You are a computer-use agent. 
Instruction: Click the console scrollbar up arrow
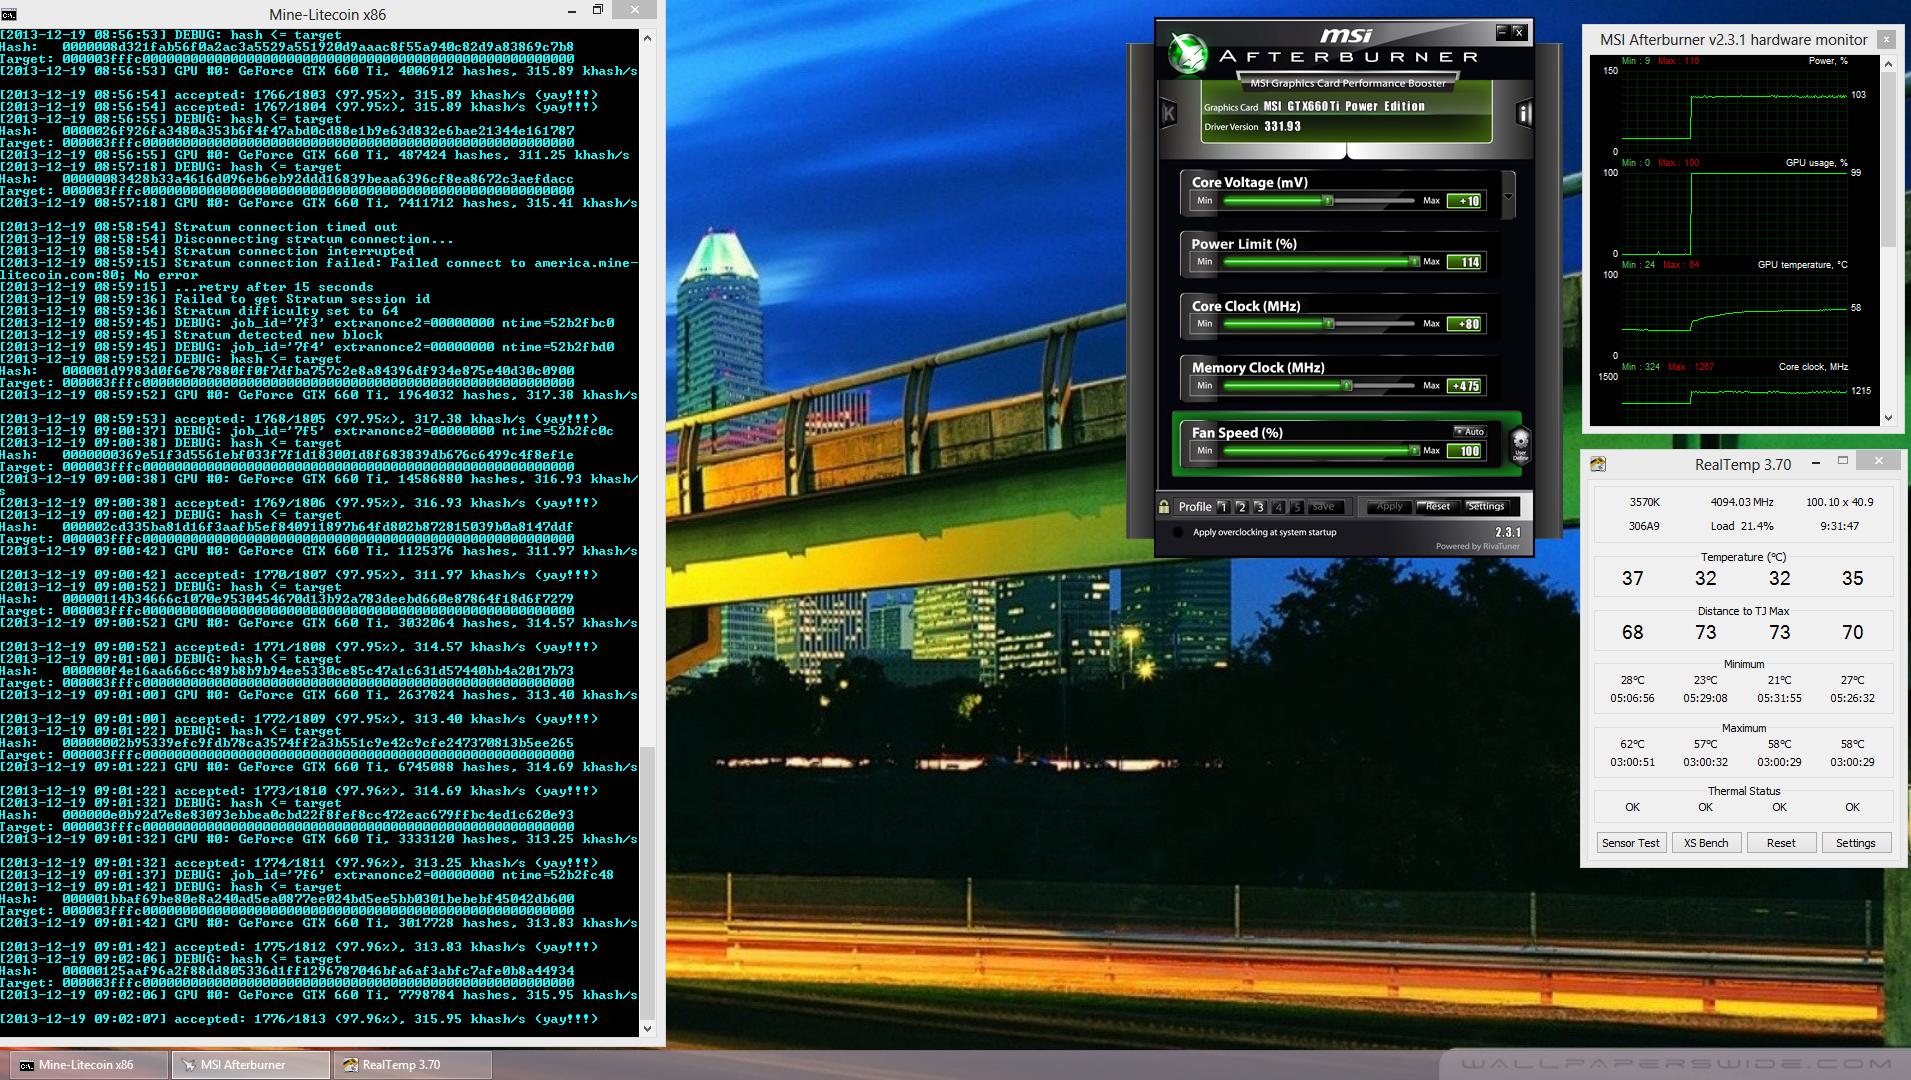[647, 38]
